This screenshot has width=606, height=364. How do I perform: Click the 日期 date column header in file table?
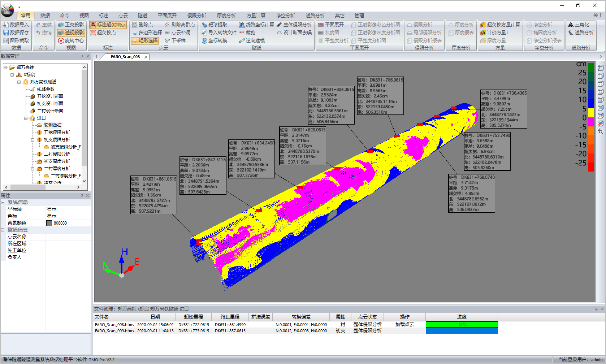point(155,317)
